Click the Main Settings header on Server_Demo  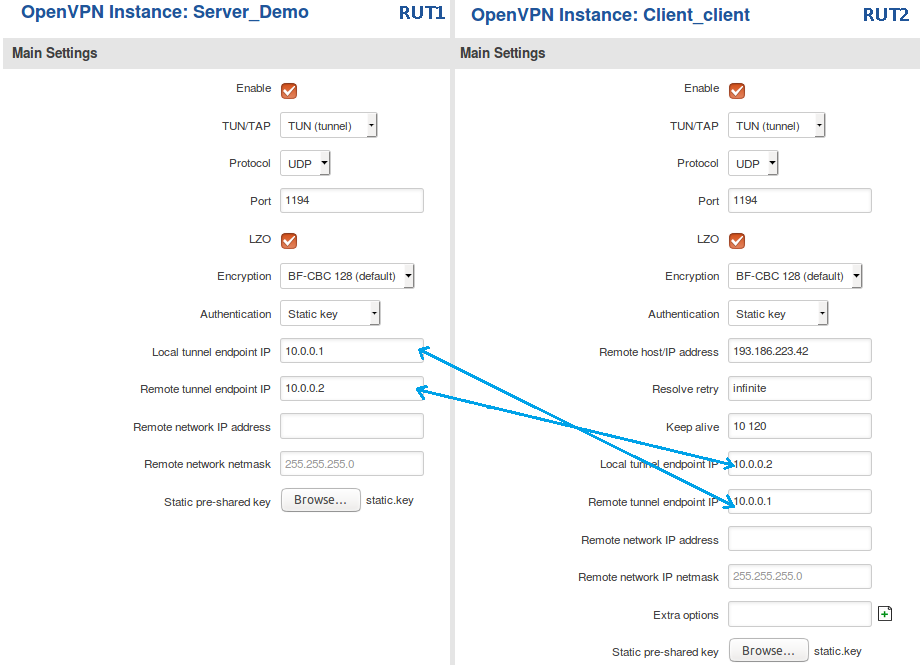(x=52, y=52)
